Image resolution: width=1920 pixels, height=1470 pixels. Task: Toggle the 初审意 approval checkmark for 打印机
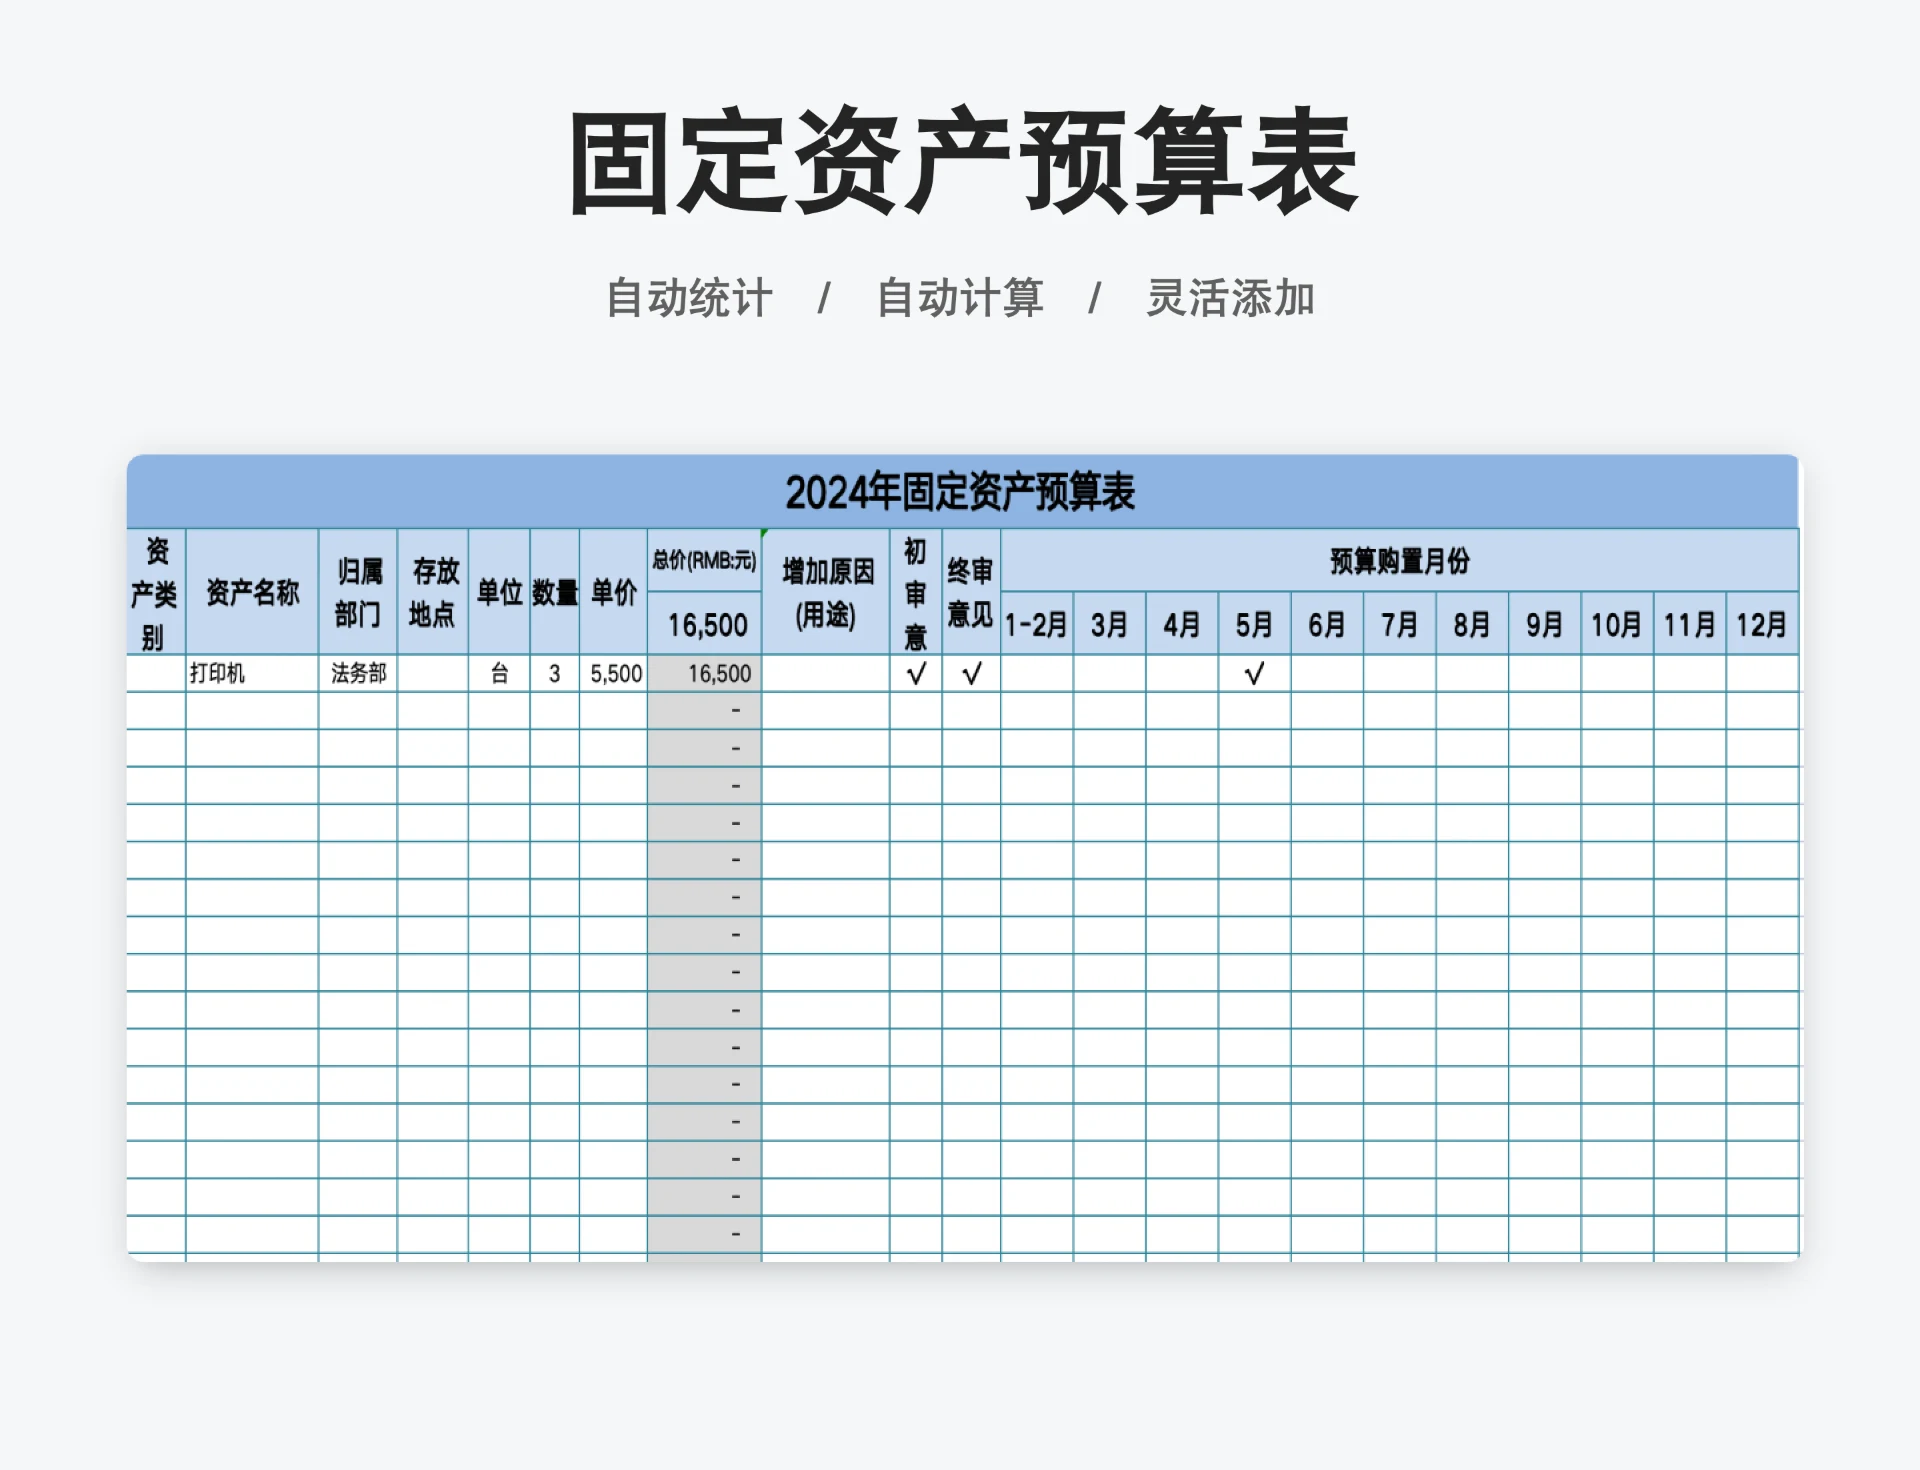point(913,673)
